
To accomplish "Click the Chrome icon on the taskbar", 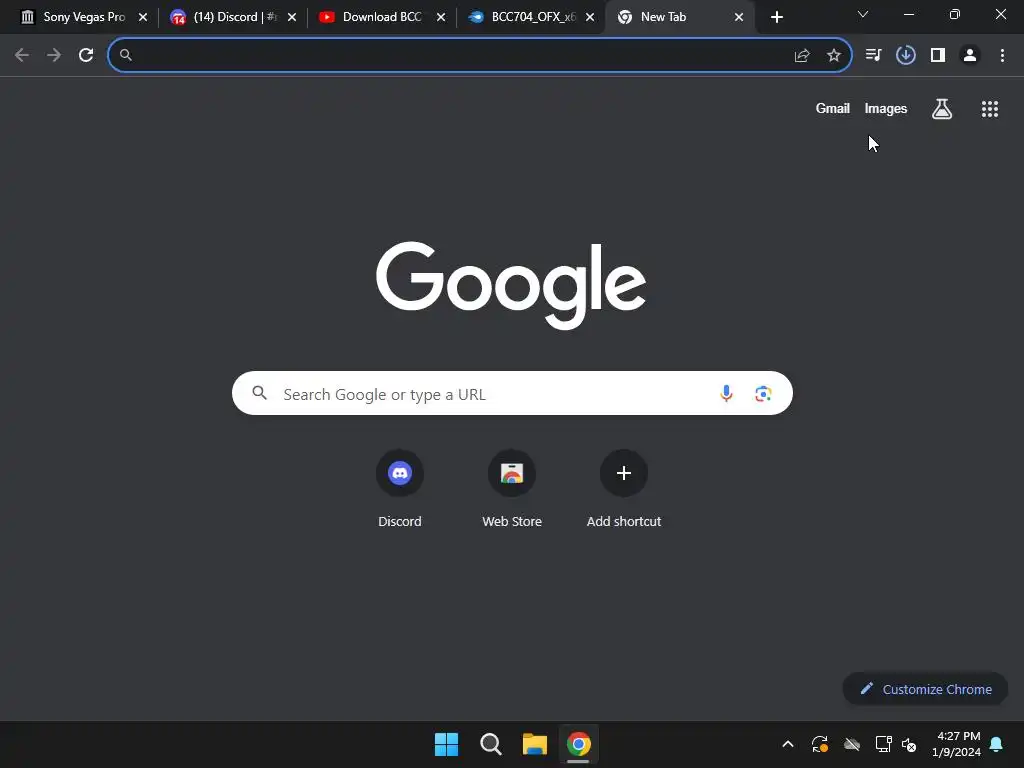I will [579, 744].
